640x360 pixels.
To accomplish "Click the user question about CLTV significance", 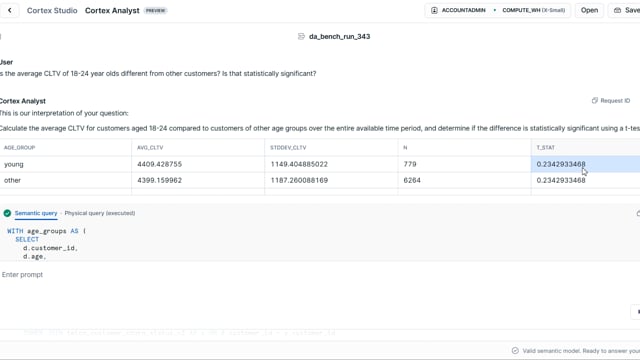I will (158, 73).
